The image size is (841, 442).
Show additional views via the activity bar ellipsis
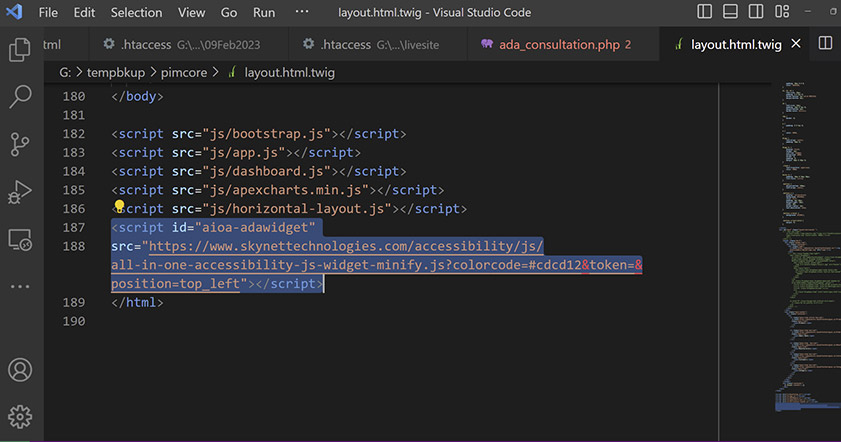pyautogui.click(x=20, y=286)
